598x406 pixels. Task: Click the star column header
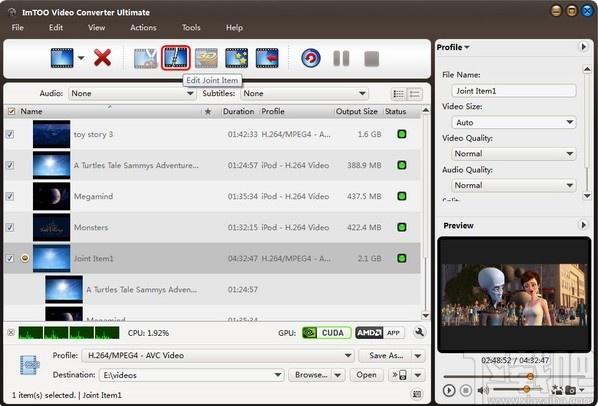click(208, 111)
